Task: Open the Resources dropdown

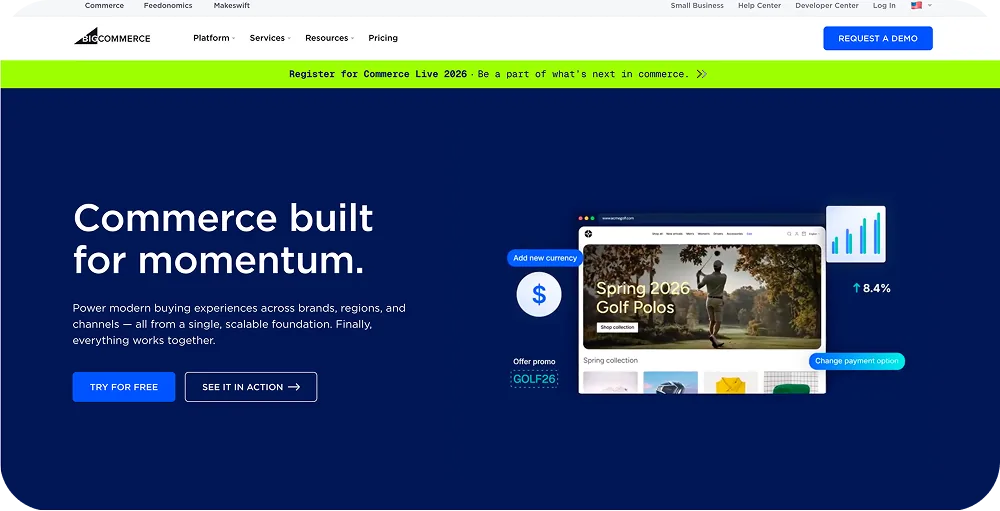Action: (x=329, y=38)
